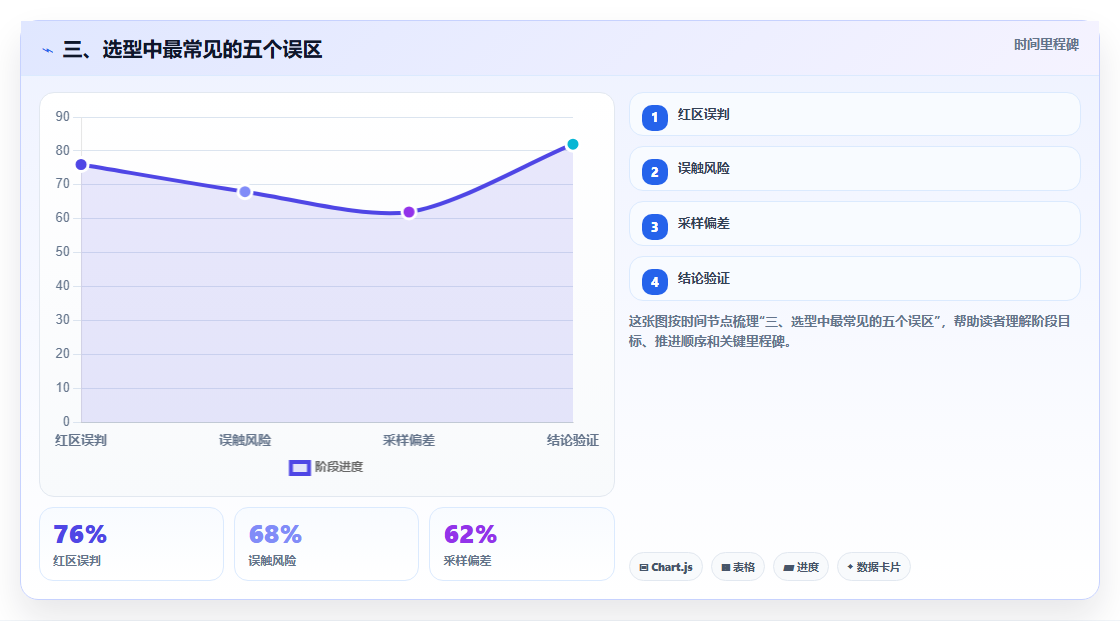This screenshot has width=1120, height=621.
Task: Click the purple 采样偏差 data point
Action: click(x=409, y=212)
